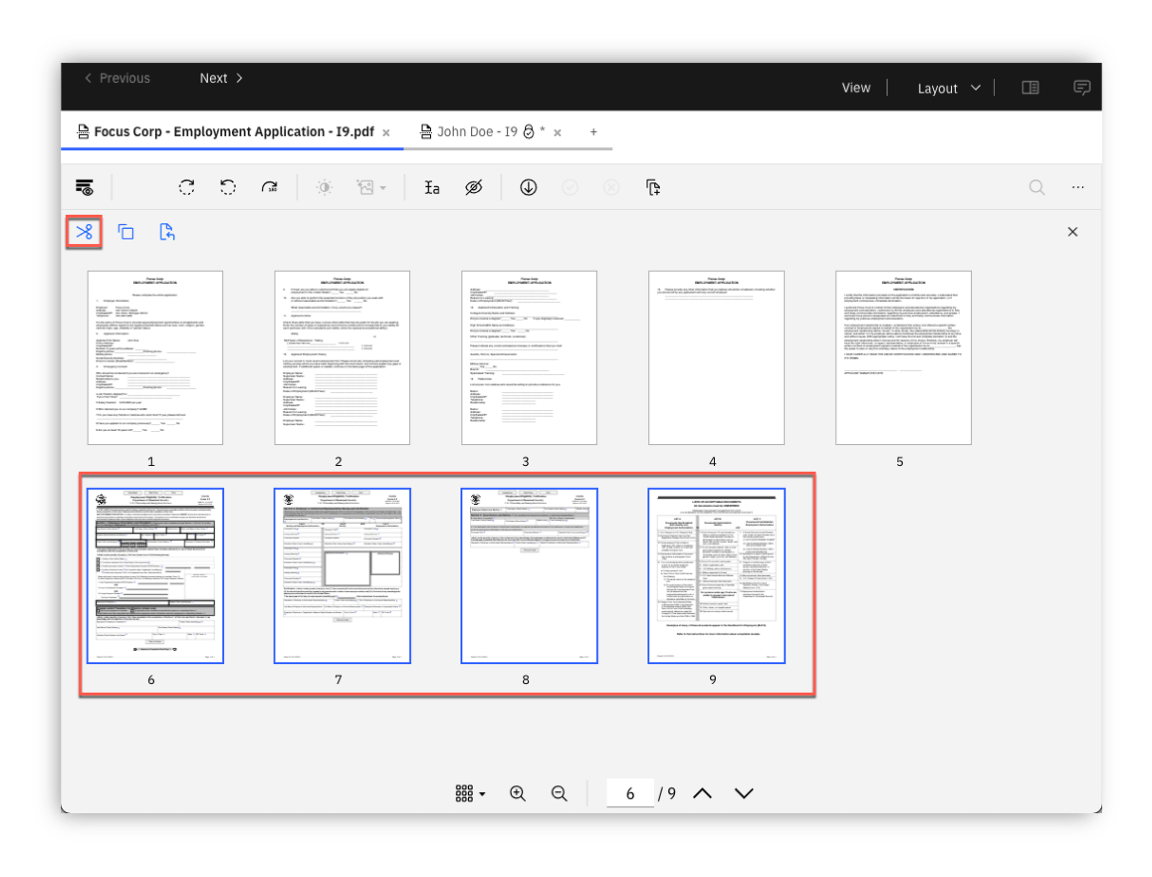Screen dimensions: 1152x877
Task: Rotate page 180 degrees
Action: [x=270, y=187]
